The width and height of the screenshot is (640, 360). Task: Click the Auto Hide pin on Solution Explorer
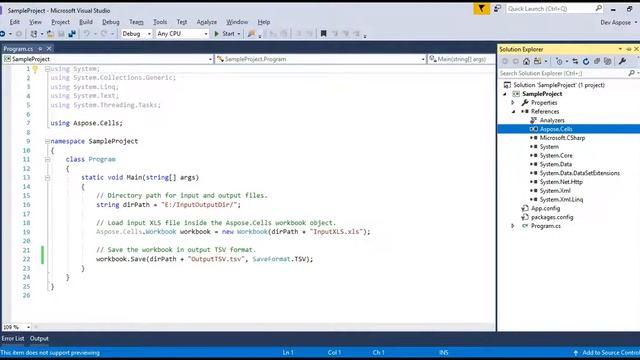click(629, 49)
